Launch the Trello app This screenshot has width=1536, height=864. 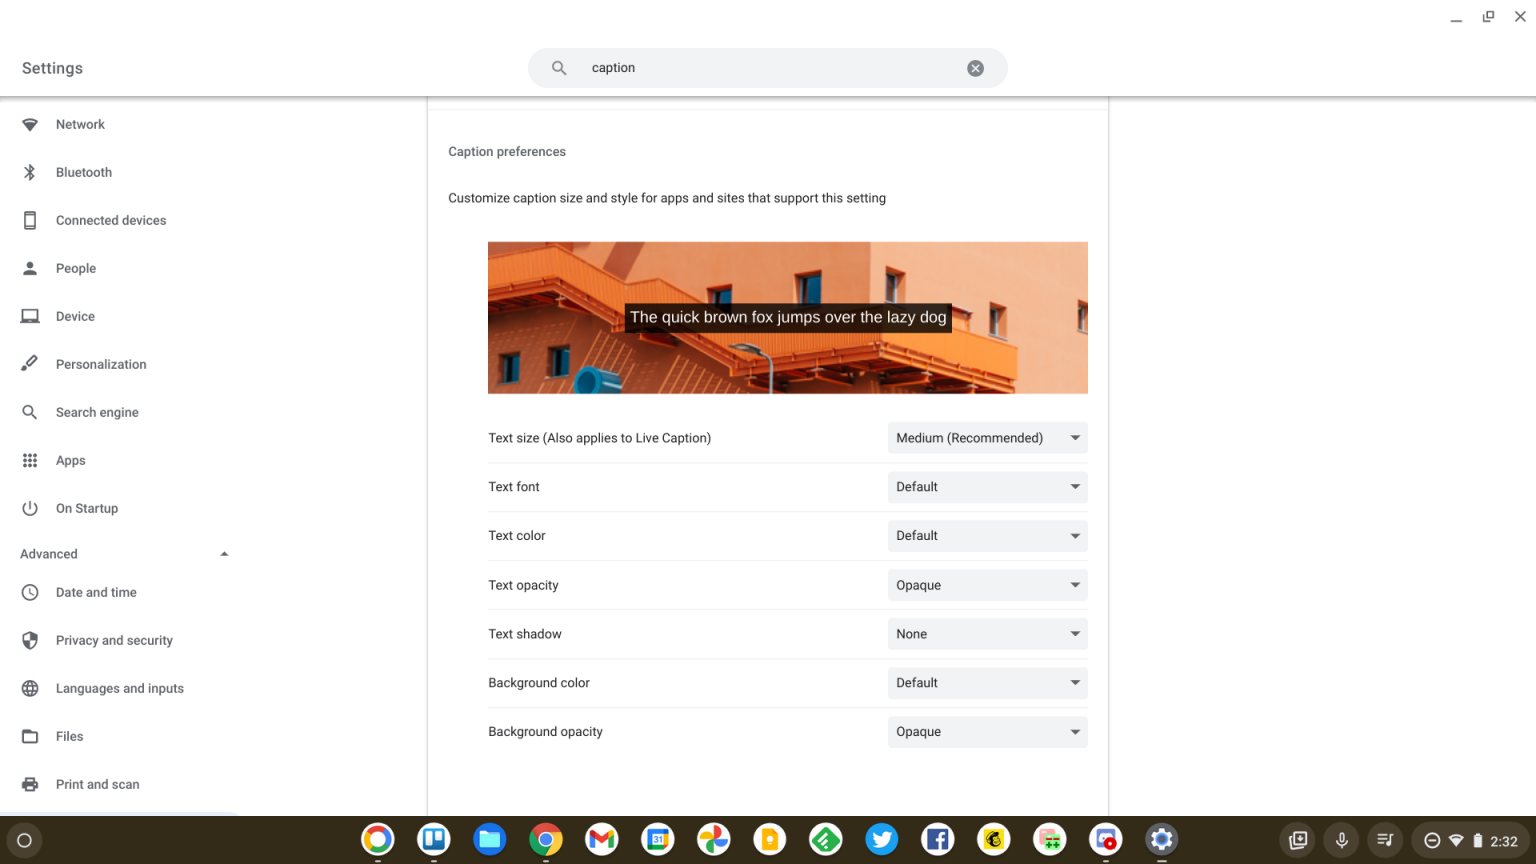point(433,840)
